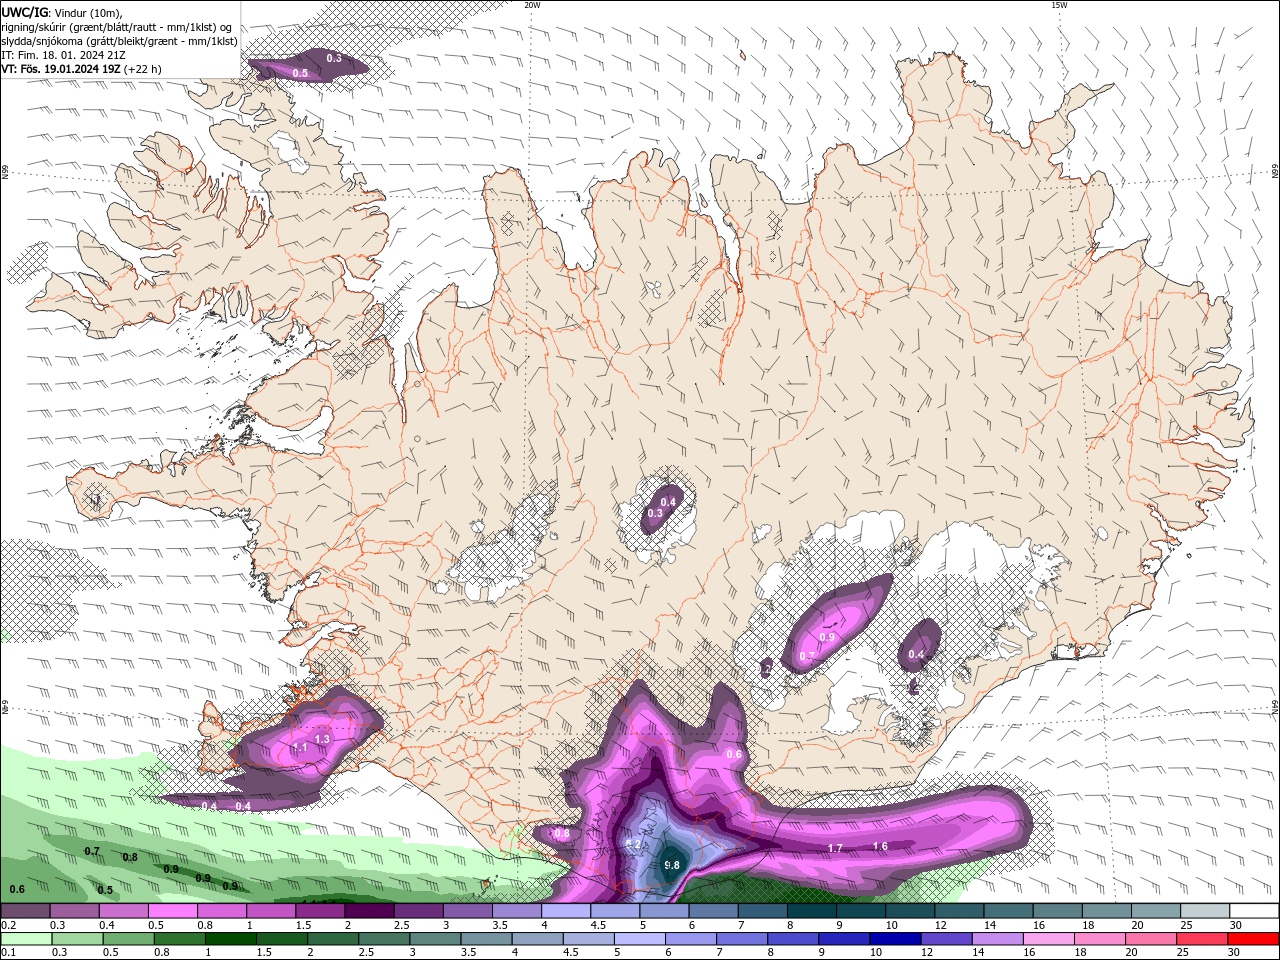Click the pale green 0.1 rain legend swatch
The image size is (1280, 960).
26,939
